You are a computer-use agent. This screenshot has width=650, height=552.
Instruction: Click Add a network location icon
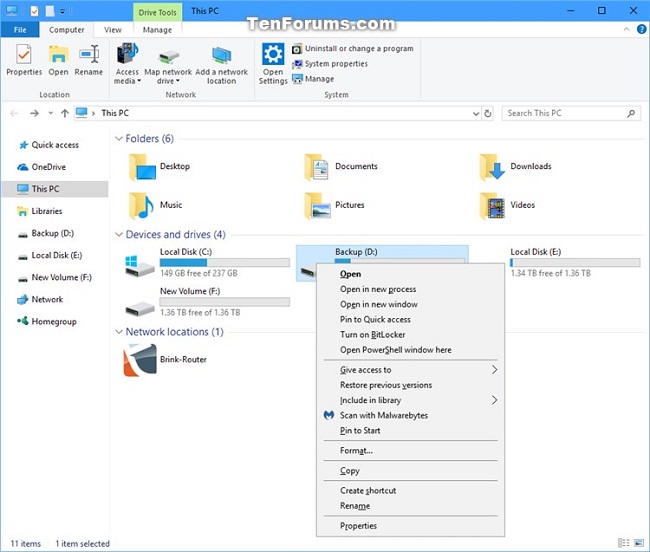[221, 56]
